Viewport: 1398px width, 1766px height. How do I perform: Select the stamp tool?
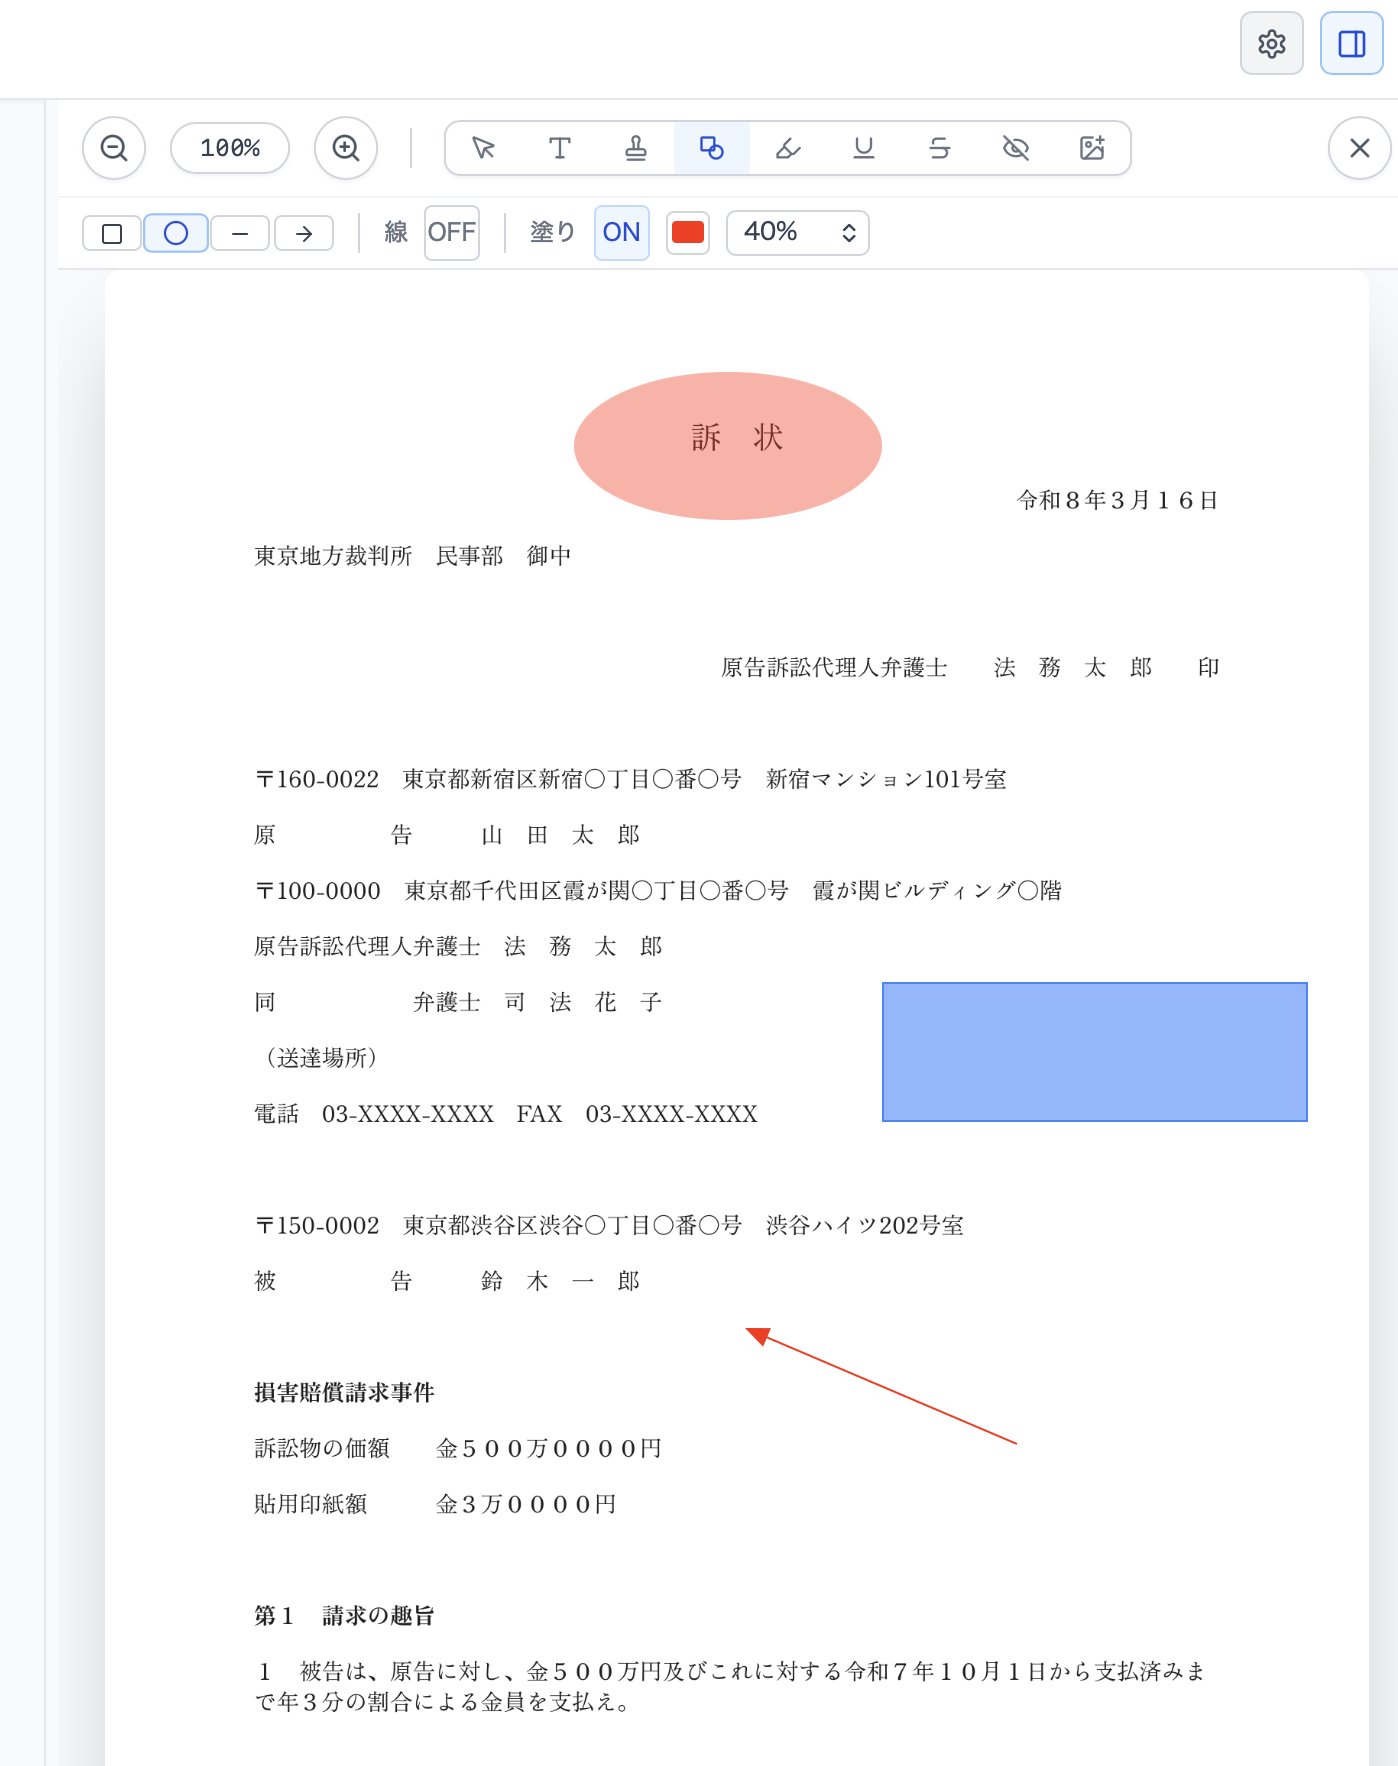[x=636, y=148]
